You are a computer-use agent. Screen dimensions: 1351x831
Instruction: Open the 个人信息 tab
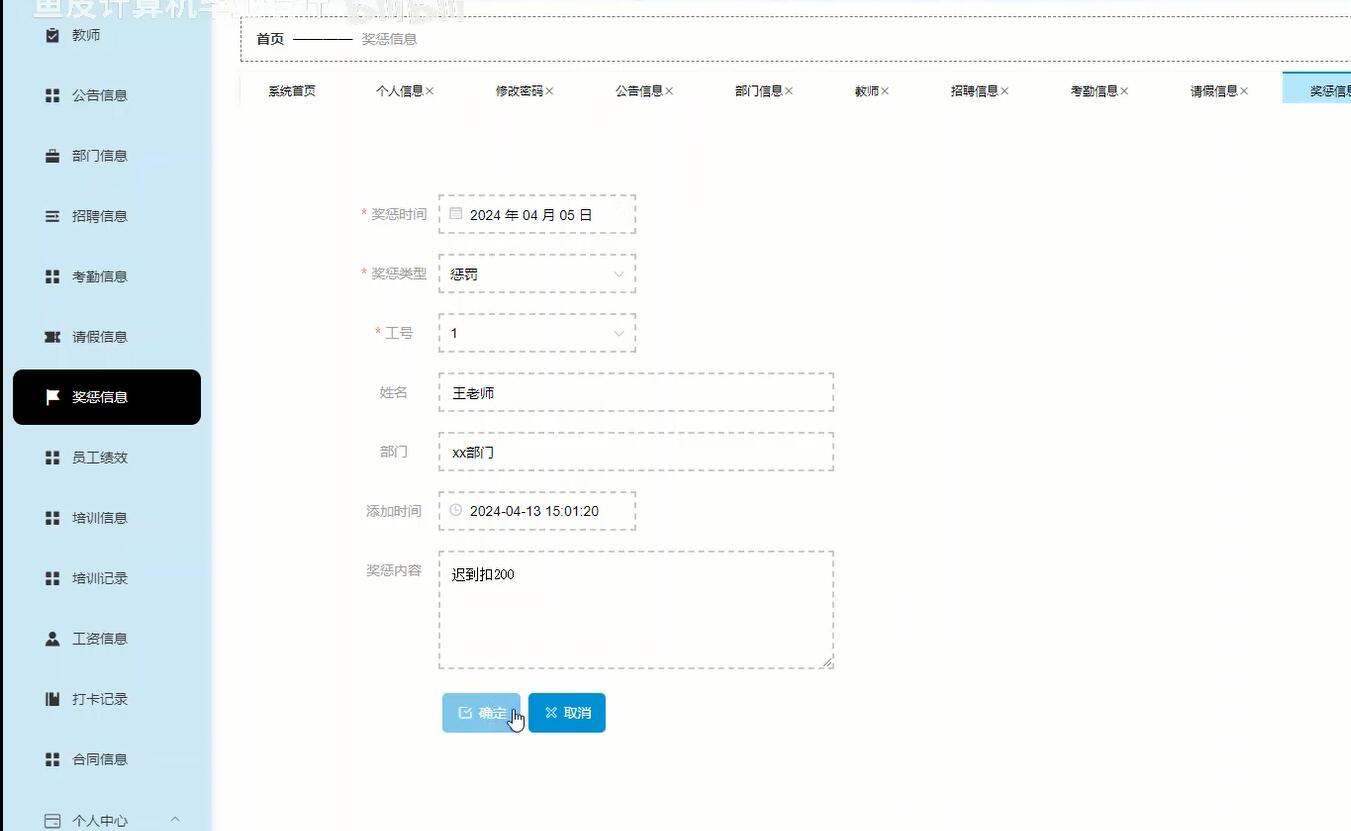398,89
